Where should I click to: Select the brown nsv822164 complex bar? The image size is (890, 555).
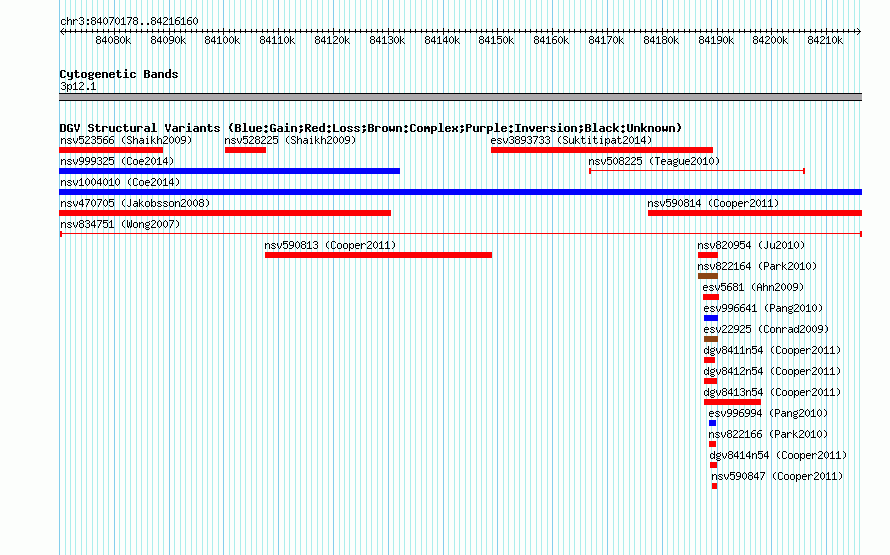pyautogui.click(x=708, y=276)
